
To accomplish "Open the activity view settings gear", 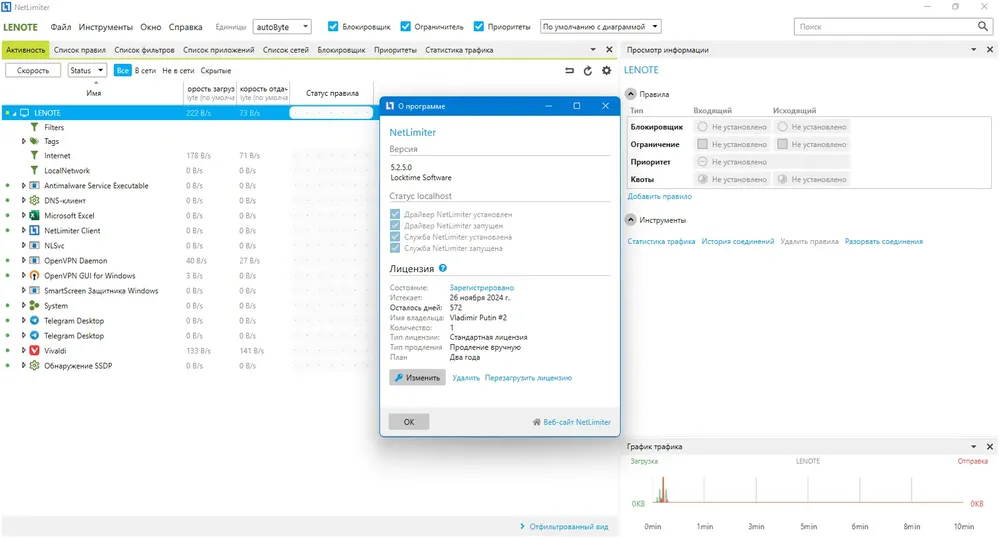I will pyautogui.click(x=607, y=71).
